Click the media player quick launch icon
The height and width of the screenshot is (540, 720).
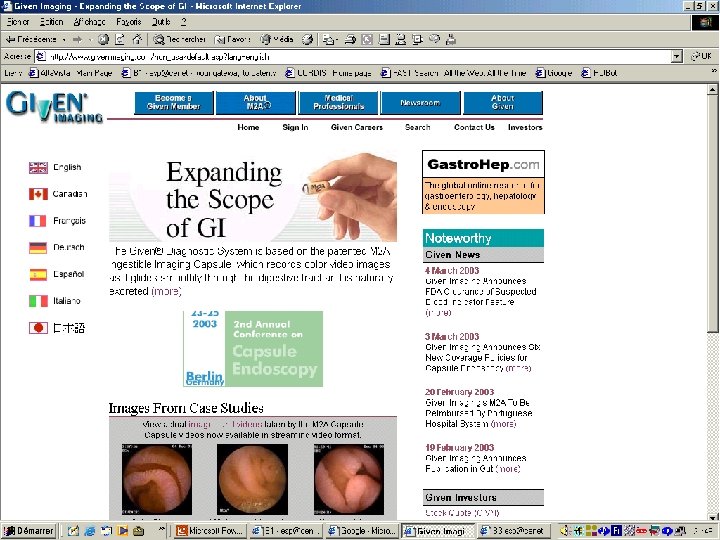123,531
